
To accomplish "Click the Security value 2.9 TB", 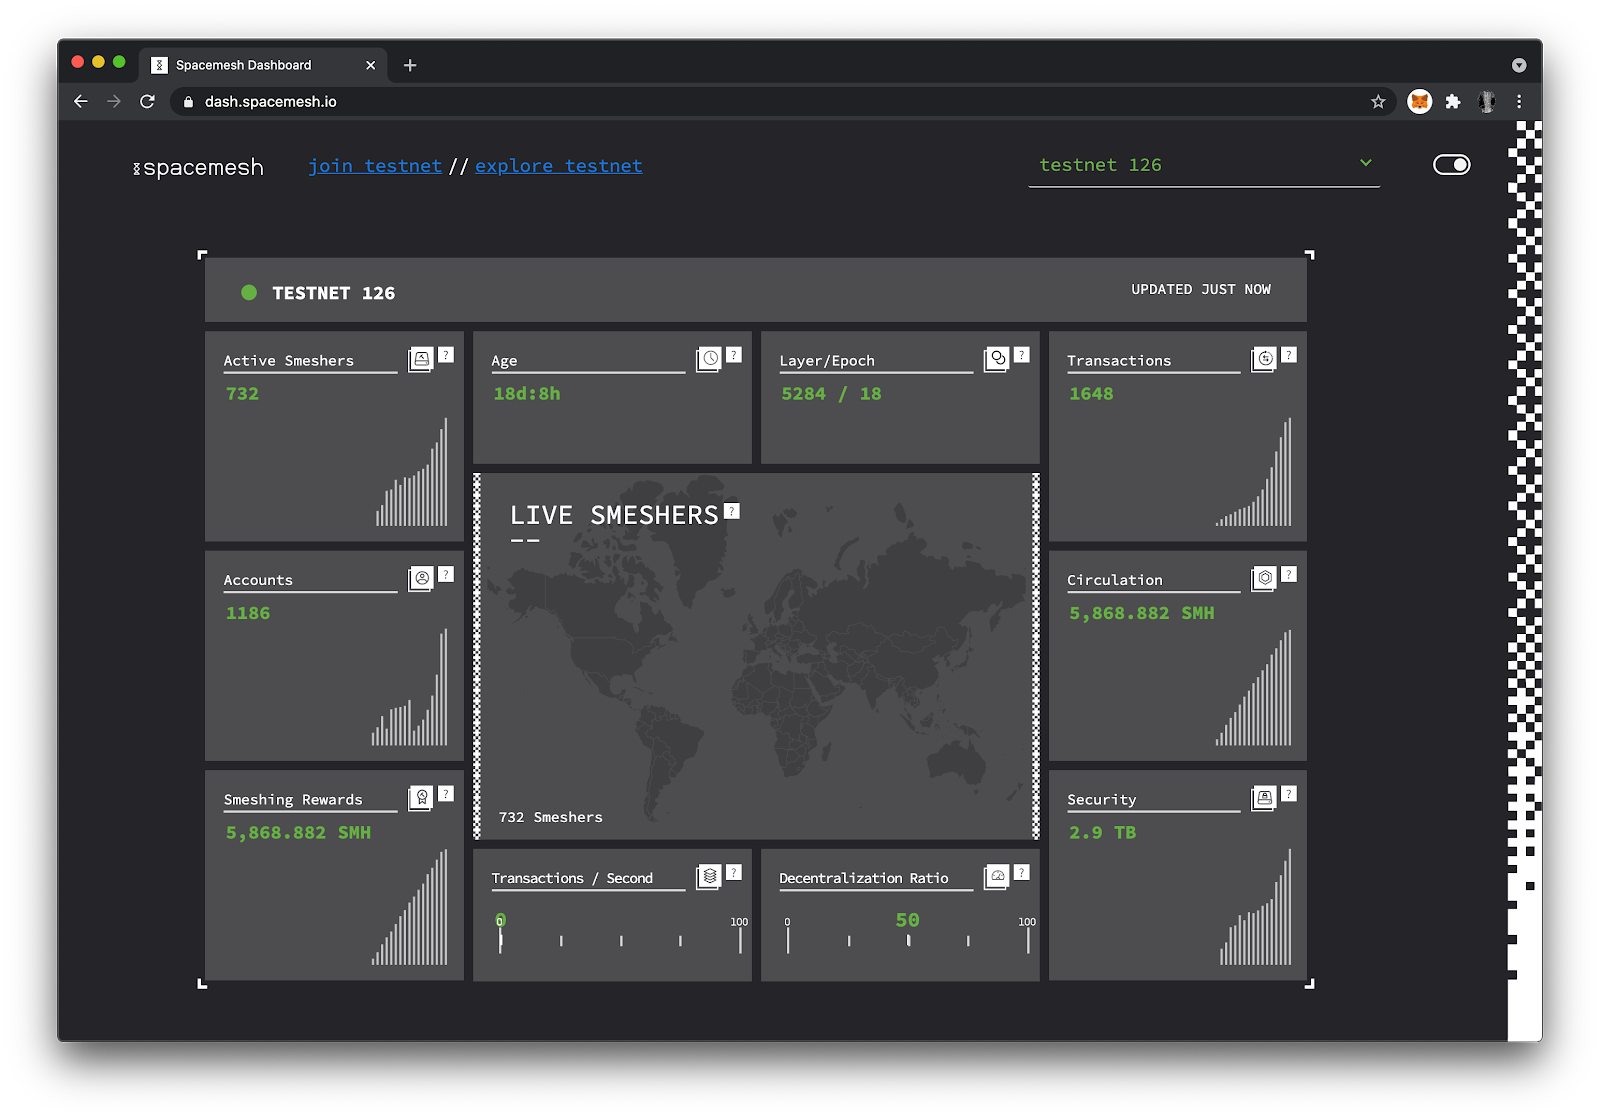I will (1102, 832).
